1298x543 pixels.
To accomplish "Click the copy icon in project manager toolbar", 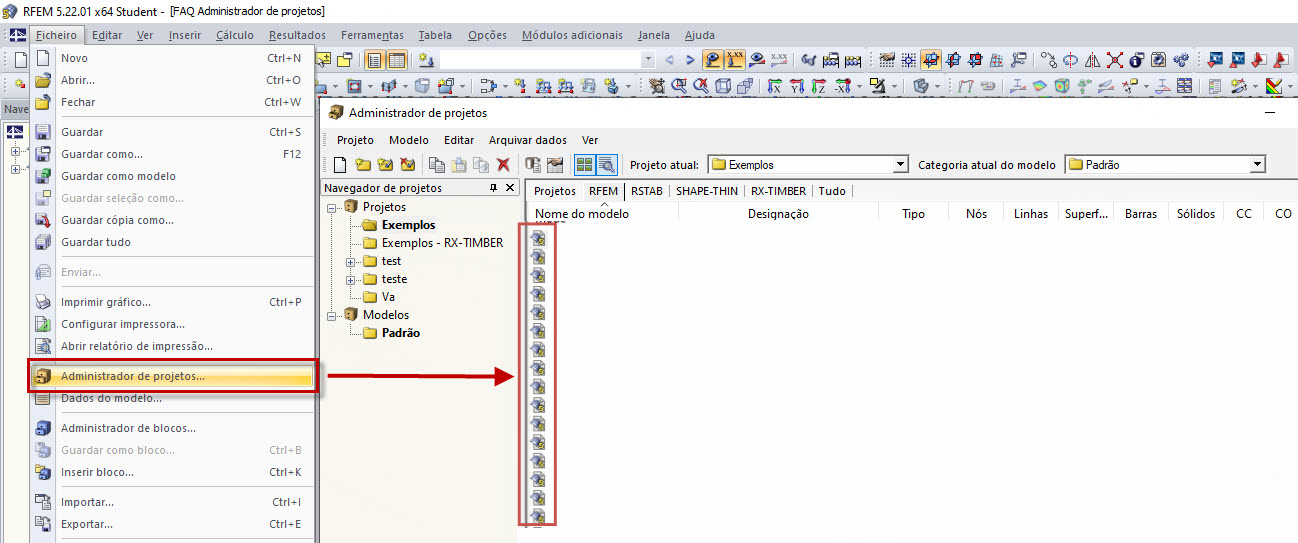I will click(436, 165).
